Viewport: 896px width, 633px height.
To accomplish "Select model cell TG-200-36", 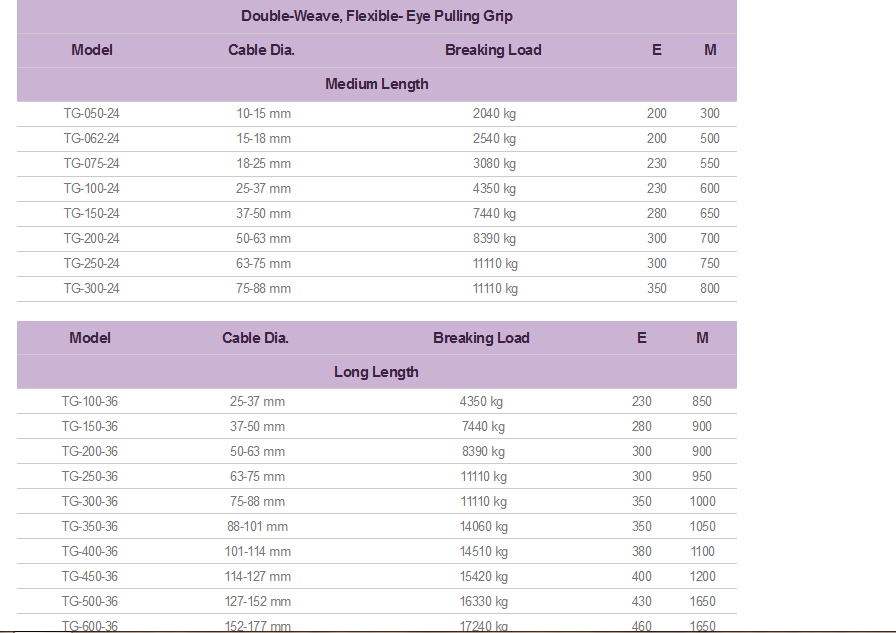I will pos(90,452).
